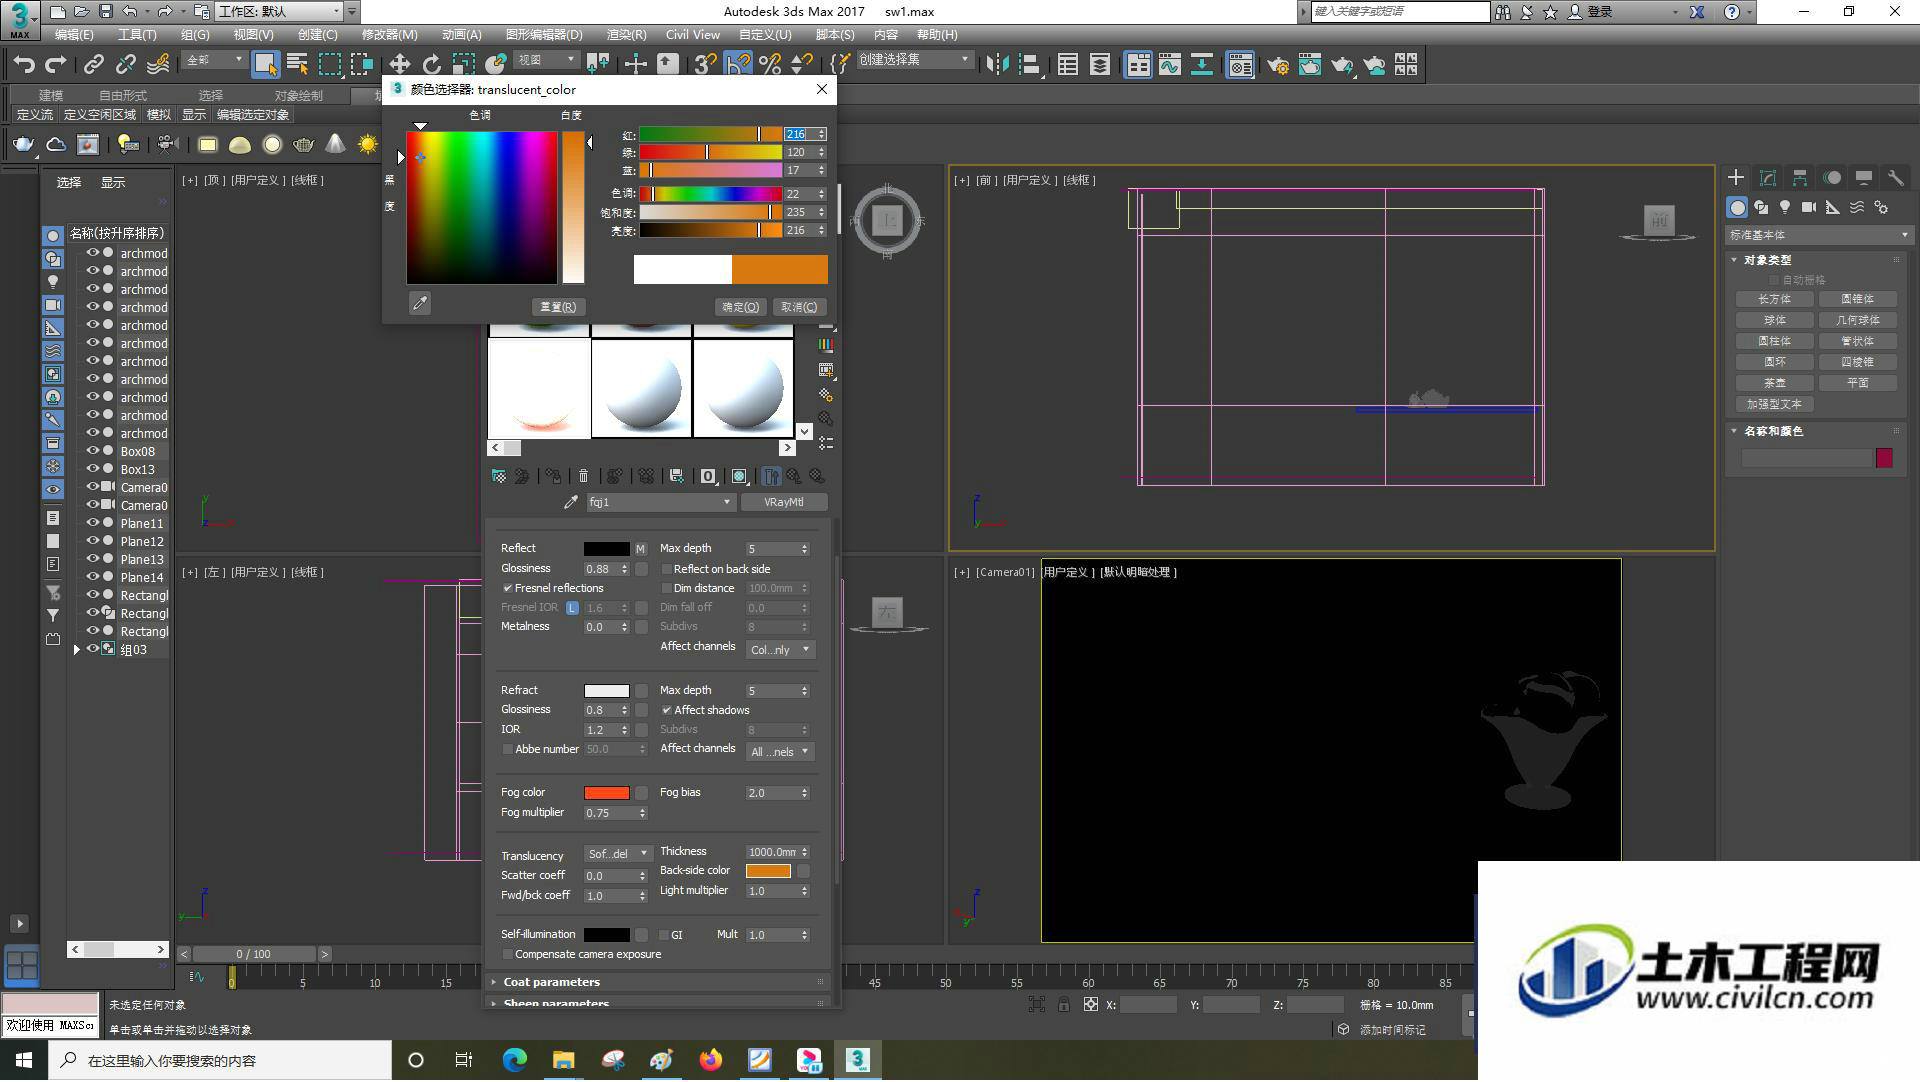Click the 茶壶 primitive button

(1775, 383)
